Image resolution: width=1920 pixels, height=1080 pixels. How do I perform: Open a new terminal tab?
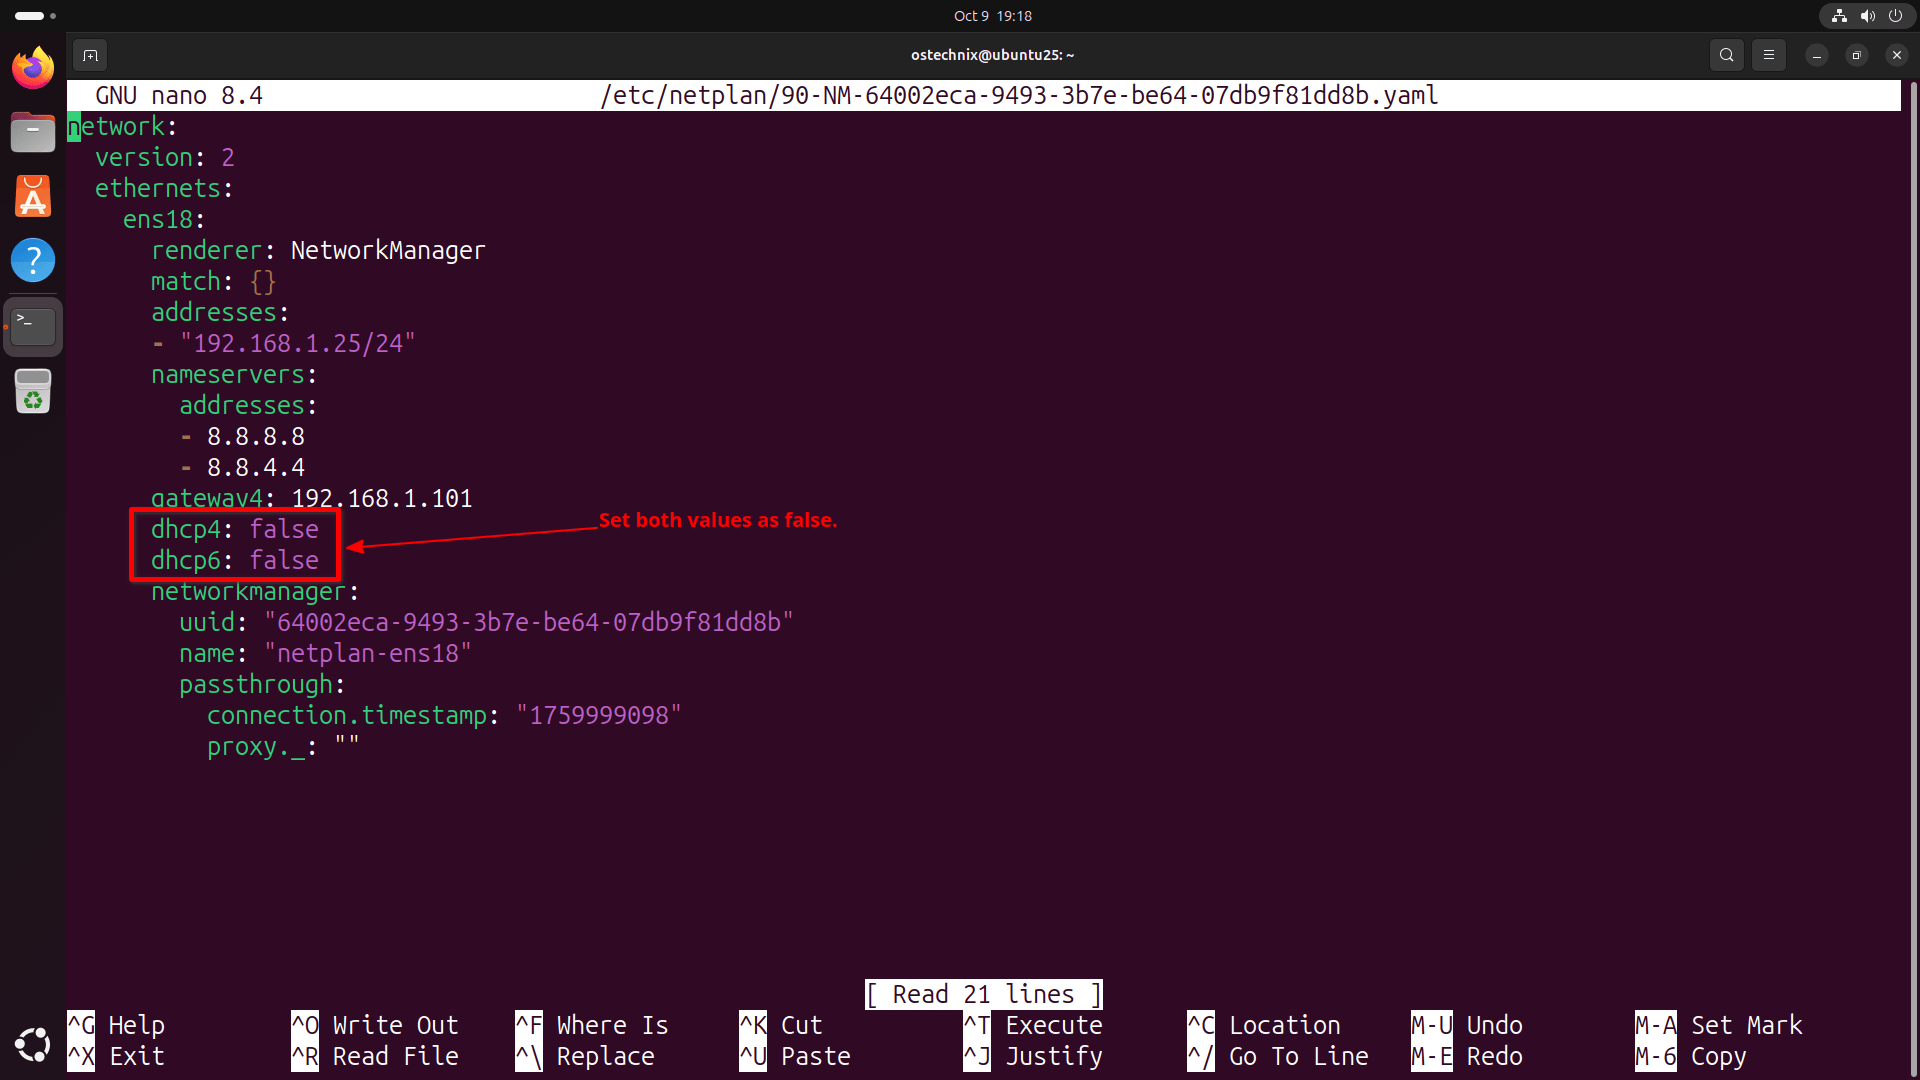(x=90, y=55)
